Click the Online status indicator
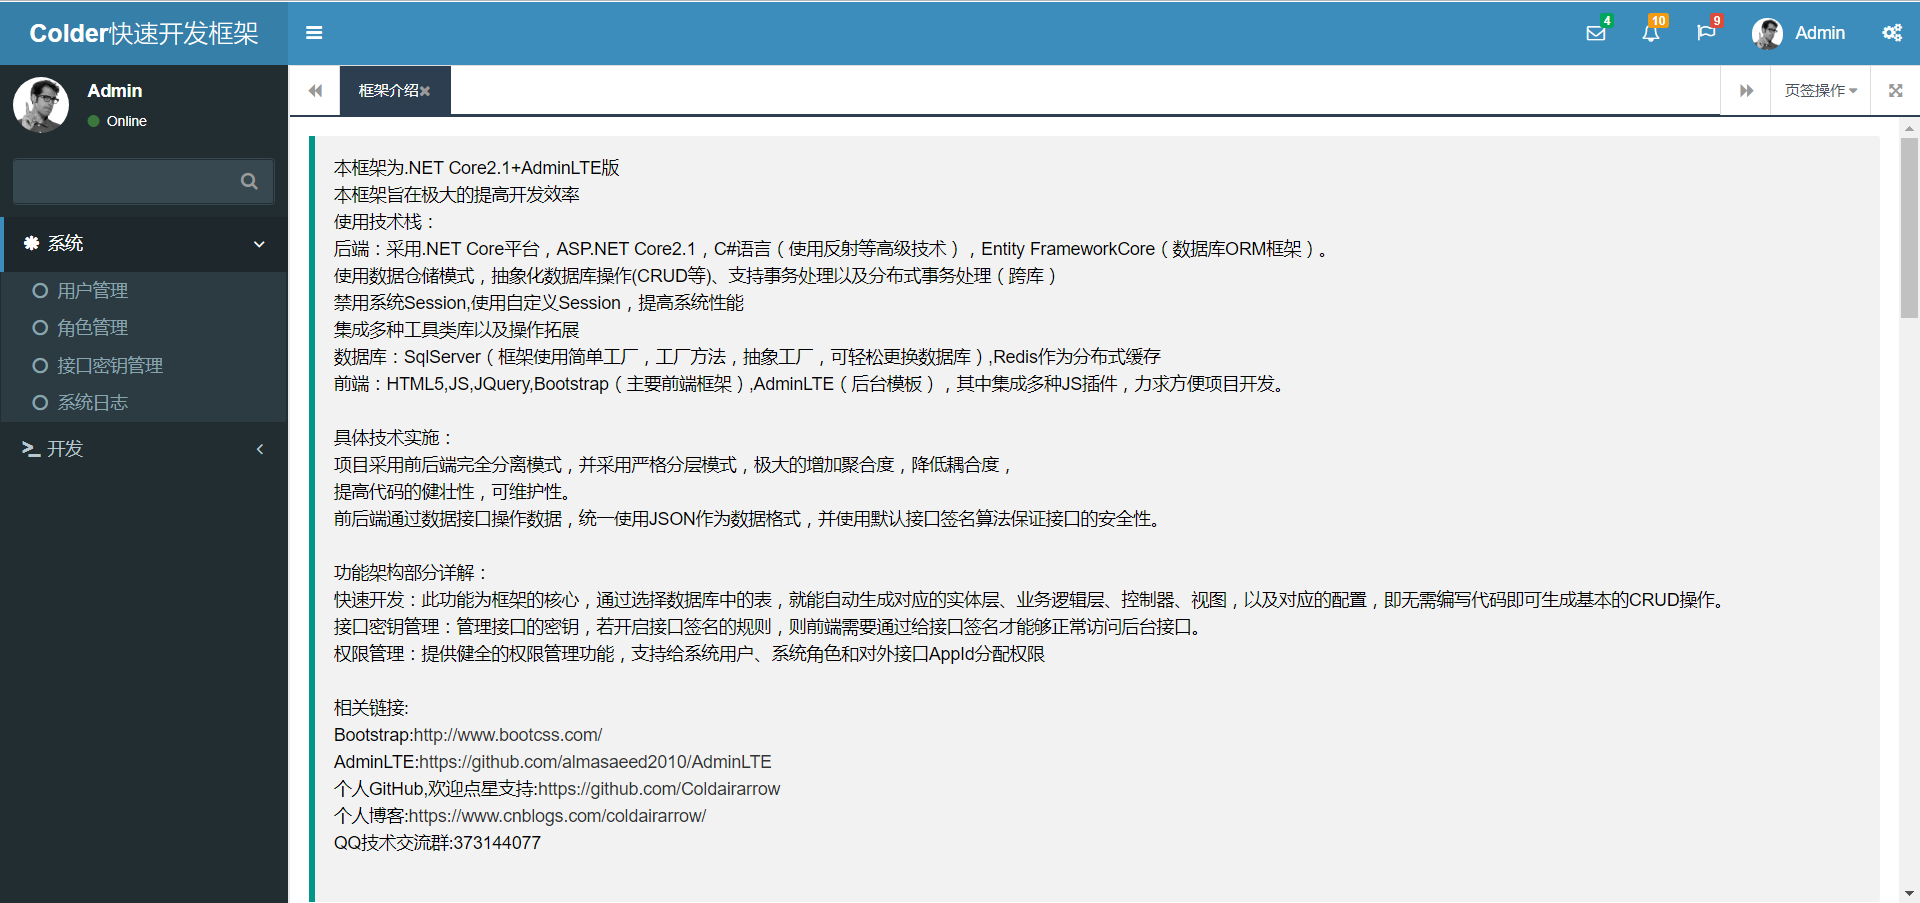 pos(118,121)
